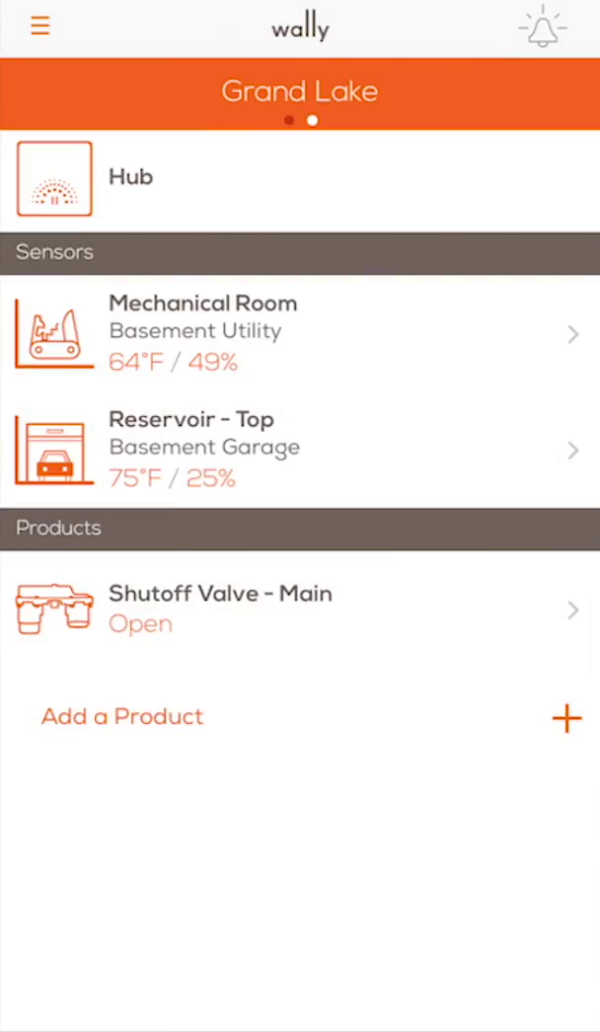Expand the Reservoir - Top sensor details
This screenshot has height=1032, width=600.
tap(573, 450)
